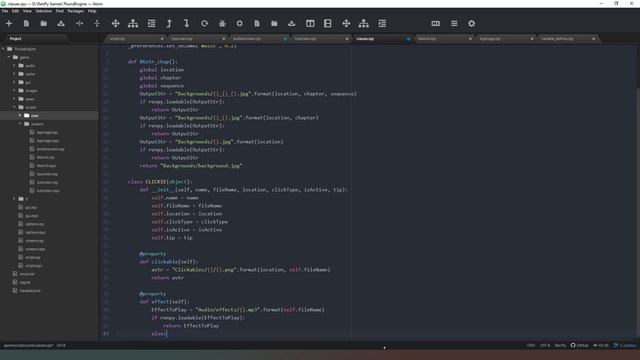This screenshot has height=360, width=640.
Task: Click the download-tray icon left of the columns icon
Action: click(x=291, y=24)
